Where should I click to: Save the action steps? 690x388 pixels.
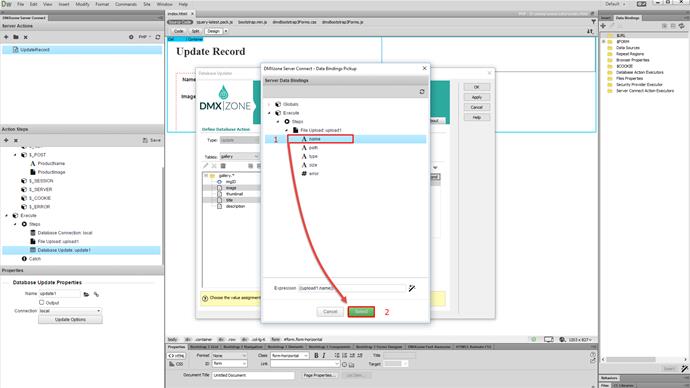pos(152,140)
